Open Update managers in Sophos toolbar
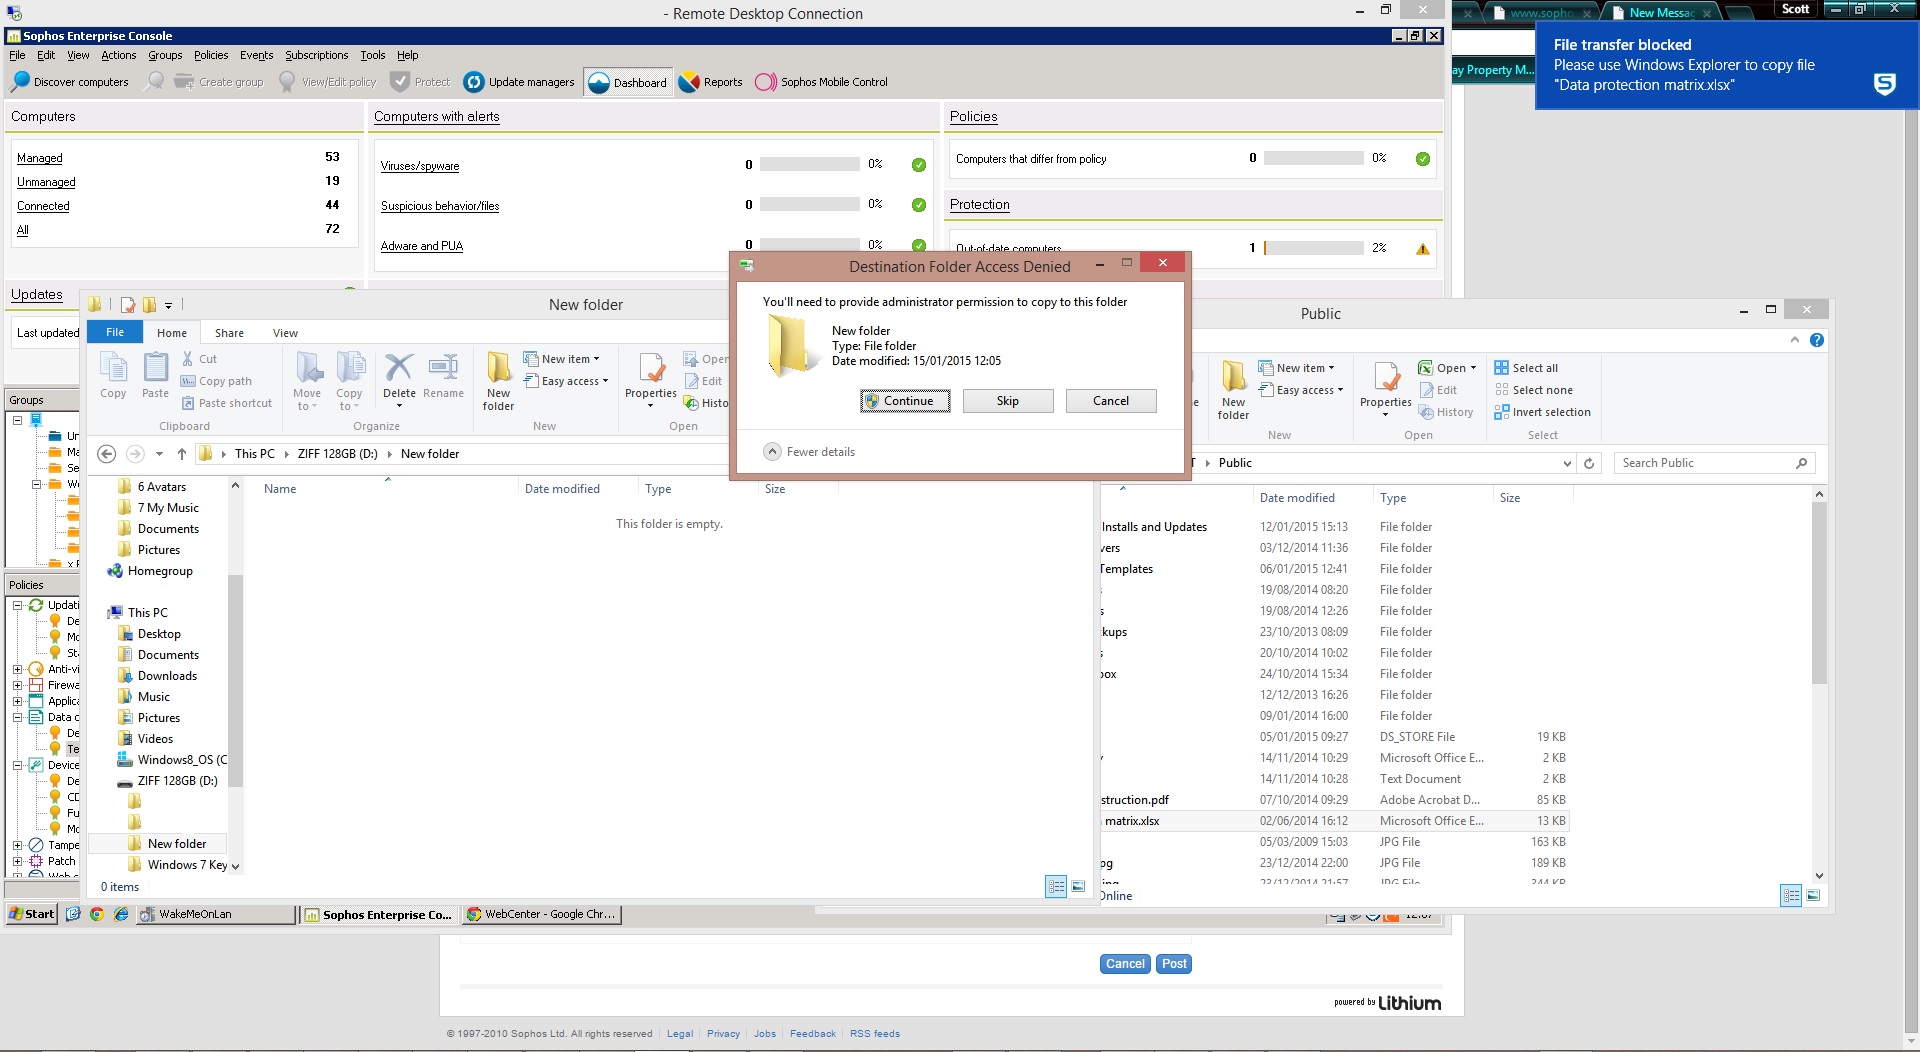The image size is (1920, 1052). click(x=519, y=82)
